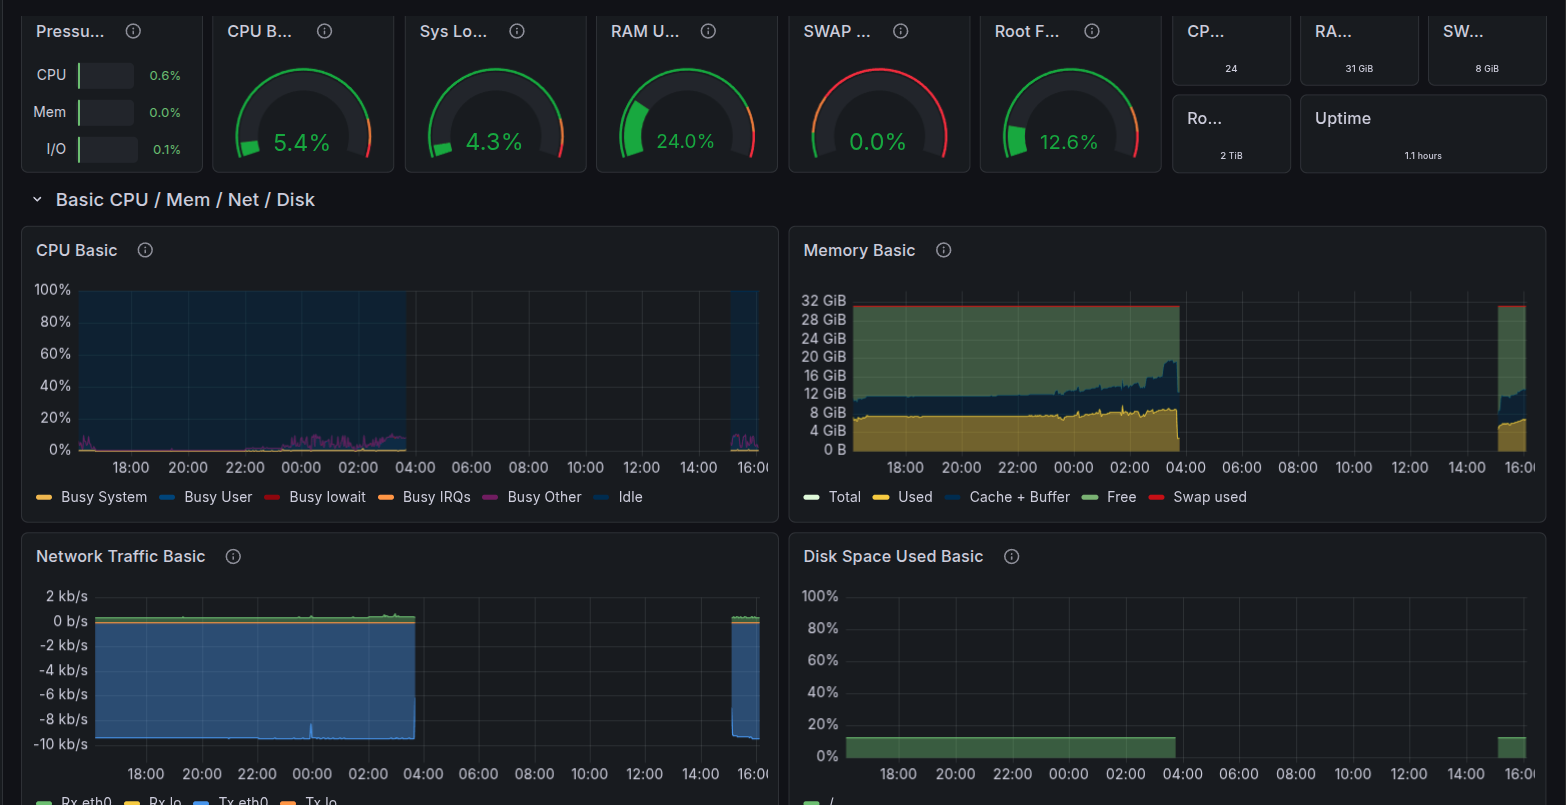Open the Idle legend color swatch

point(601,497)
